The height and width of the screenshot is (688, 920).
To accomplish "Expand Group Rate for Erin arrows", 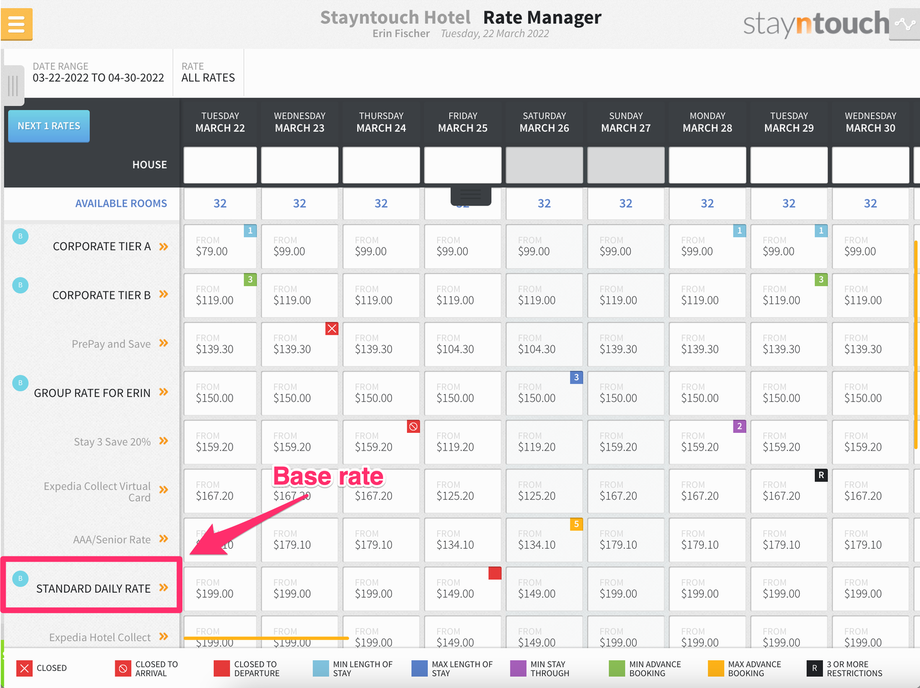I will point(164,392).
